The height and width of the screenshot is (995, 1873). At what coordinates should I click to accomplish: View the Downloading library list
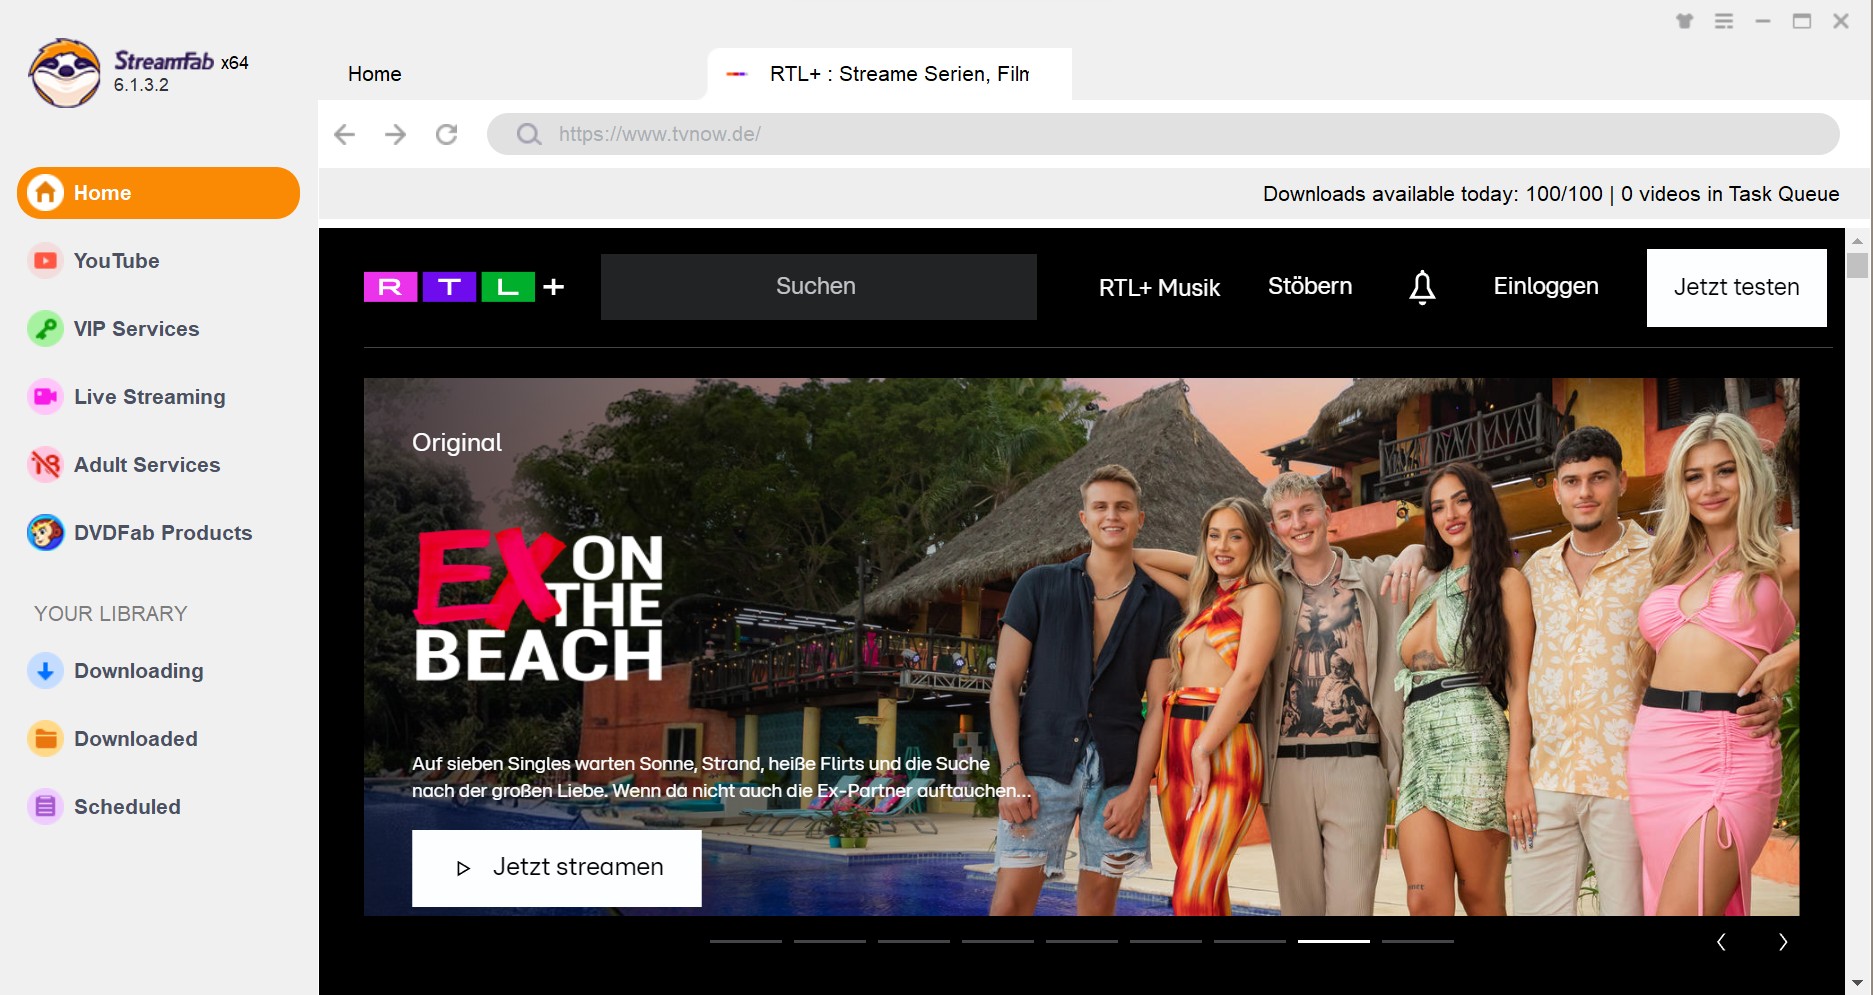158,671
